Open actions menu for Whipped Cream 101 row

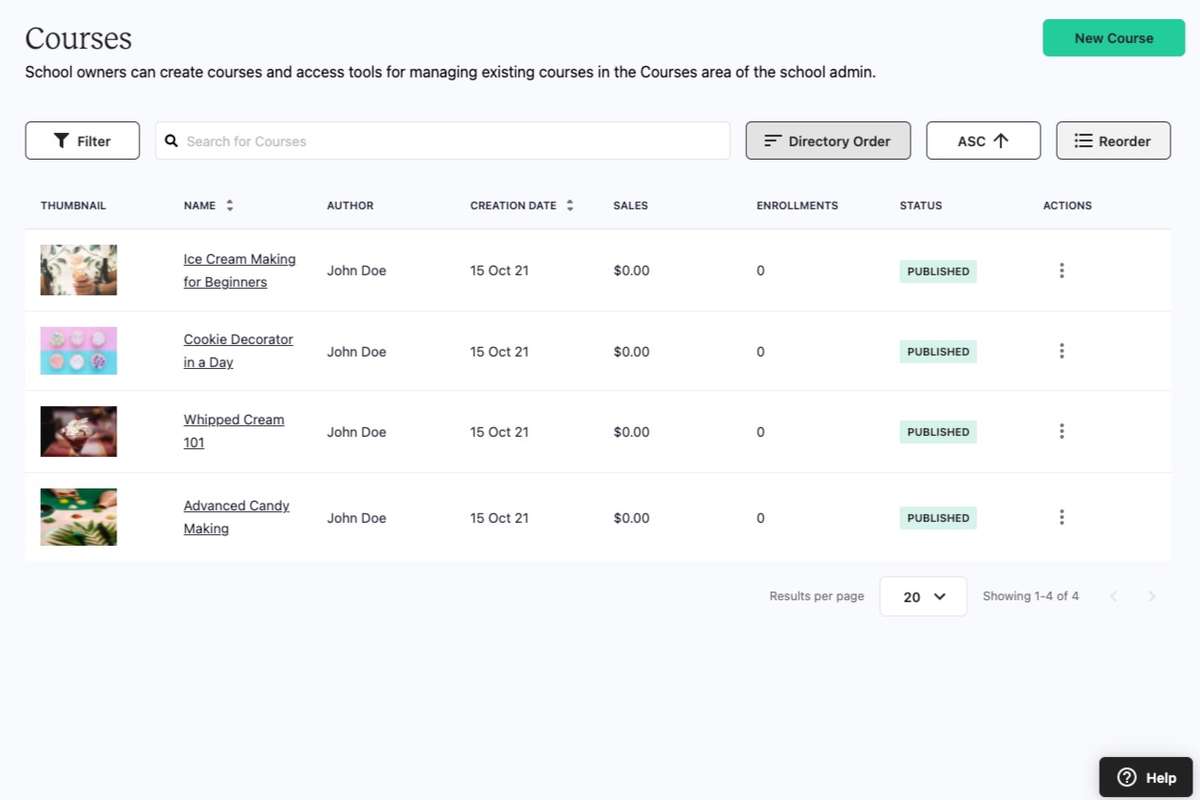point(1061,431)
